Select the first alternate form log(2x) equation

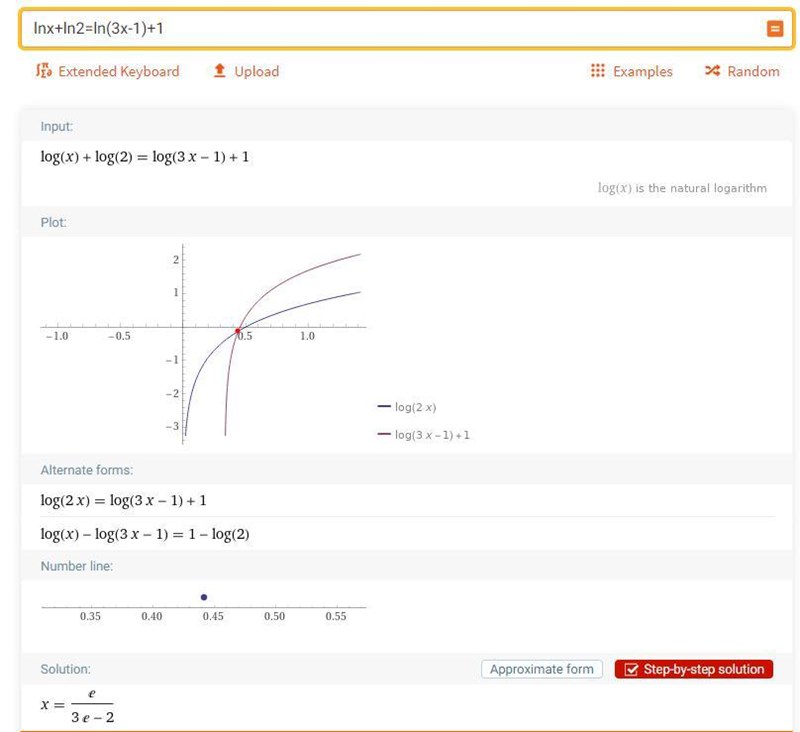click(x=123, y=500)
